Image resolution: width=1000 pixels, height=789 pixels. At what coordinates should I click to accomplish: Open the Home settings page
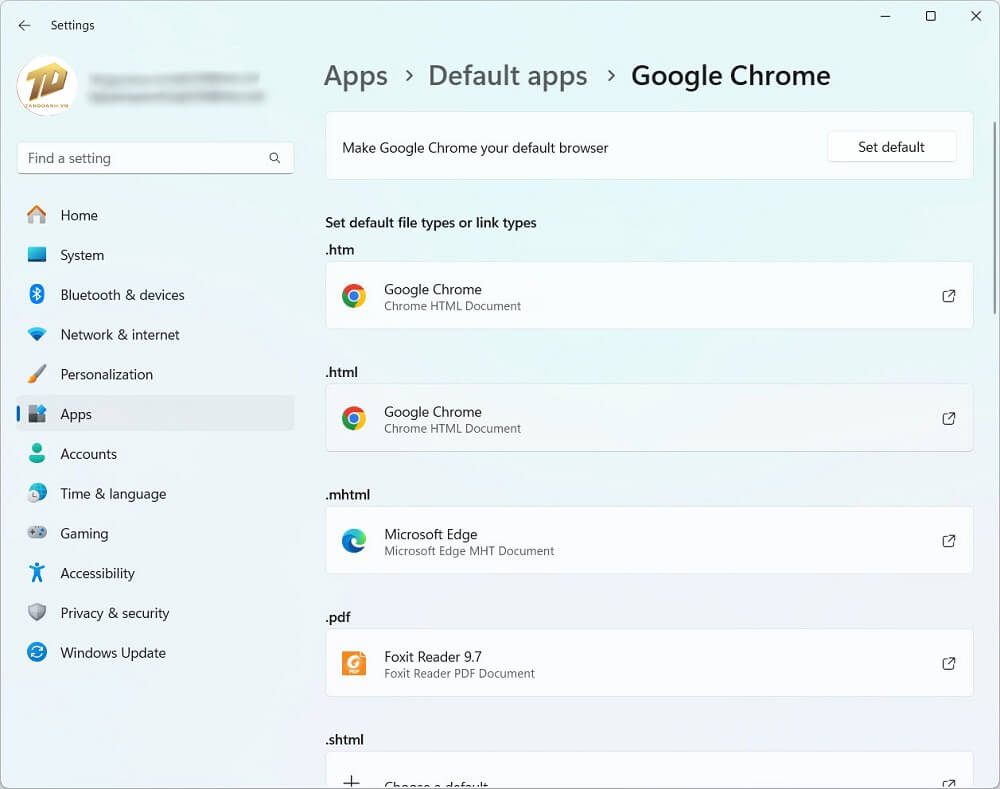tap(155, 215)
